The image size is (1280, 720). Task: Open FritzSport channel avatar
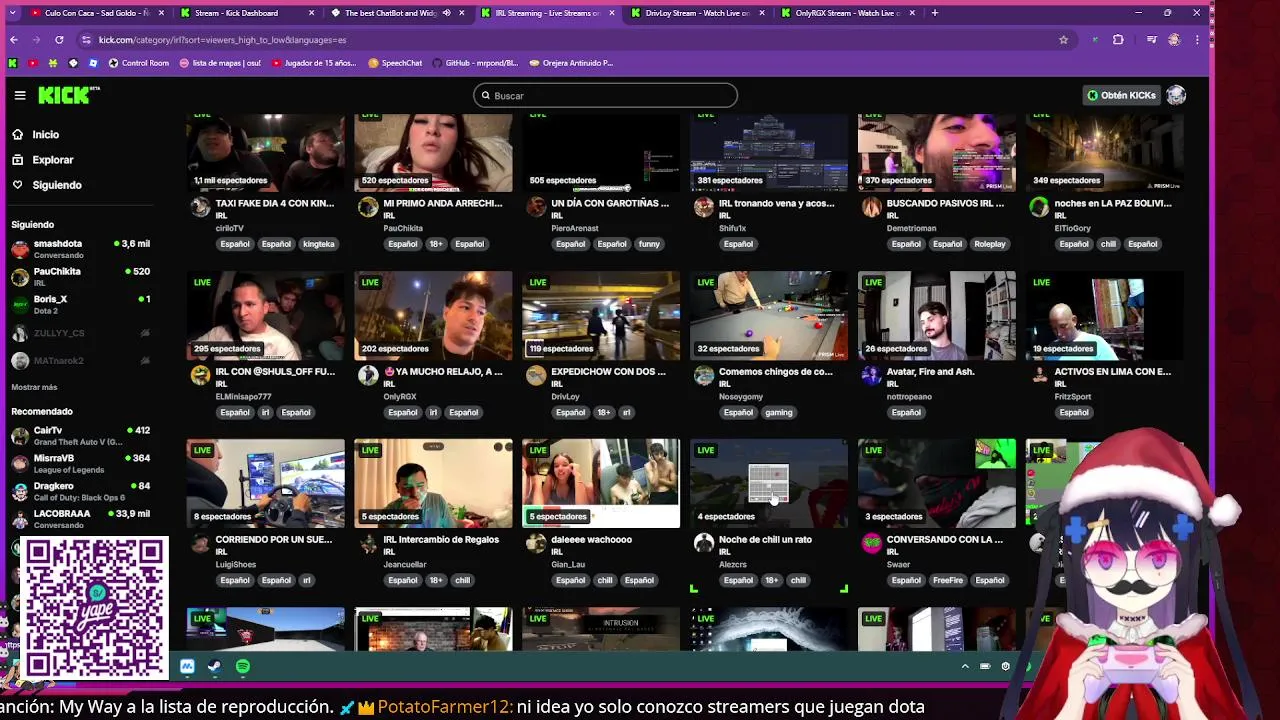pyautogui.click(x=1040, y=375)
